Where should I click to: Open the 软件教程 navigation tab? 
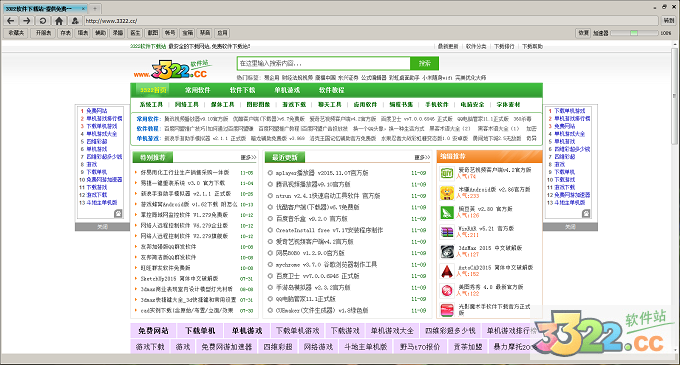[331, 90]
